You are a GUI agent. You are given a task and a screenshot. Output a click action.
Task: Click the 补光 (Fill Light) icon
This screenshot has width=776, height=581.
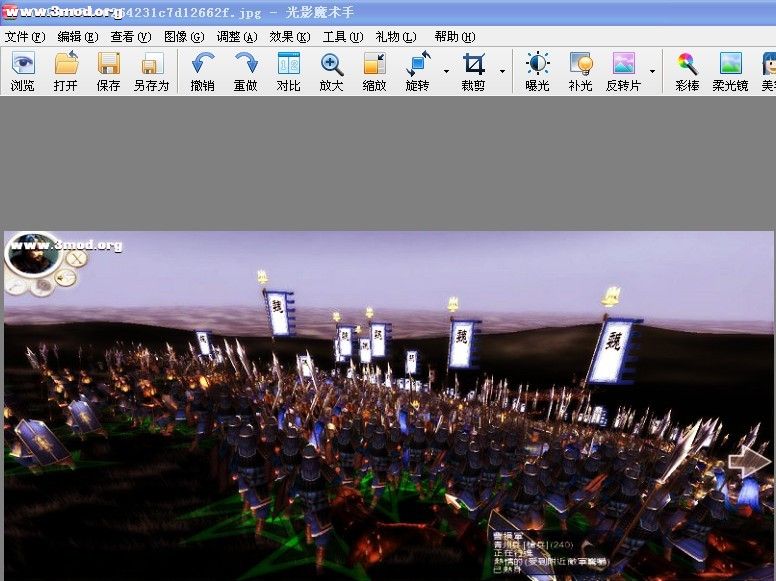pos(580,71)
